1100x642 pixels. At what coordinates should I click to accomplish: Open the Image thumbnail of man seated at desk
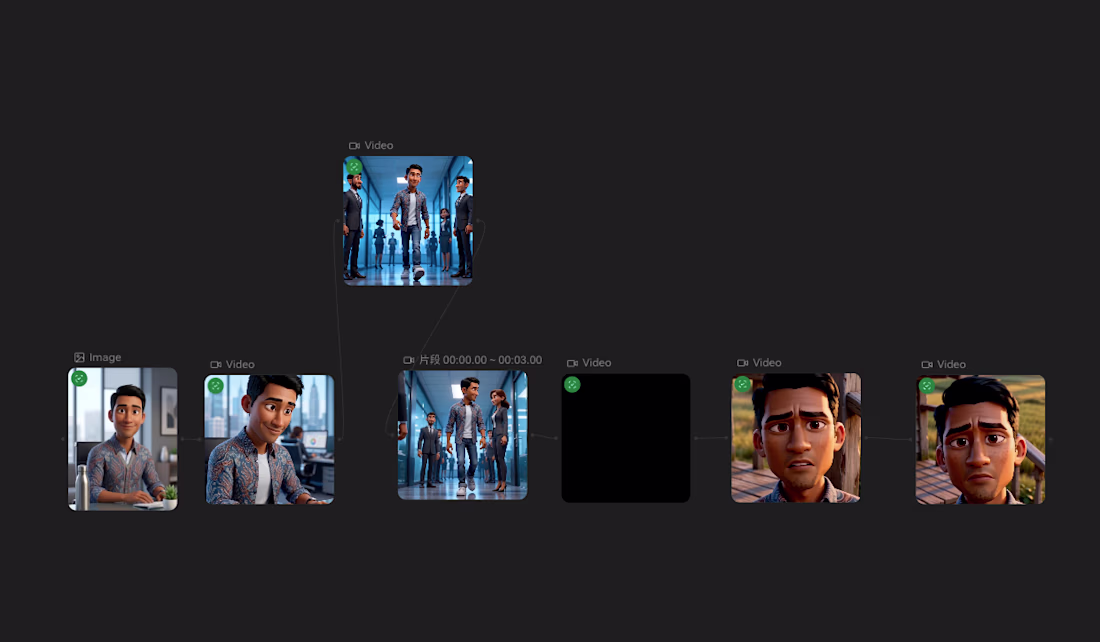(123, 439)
